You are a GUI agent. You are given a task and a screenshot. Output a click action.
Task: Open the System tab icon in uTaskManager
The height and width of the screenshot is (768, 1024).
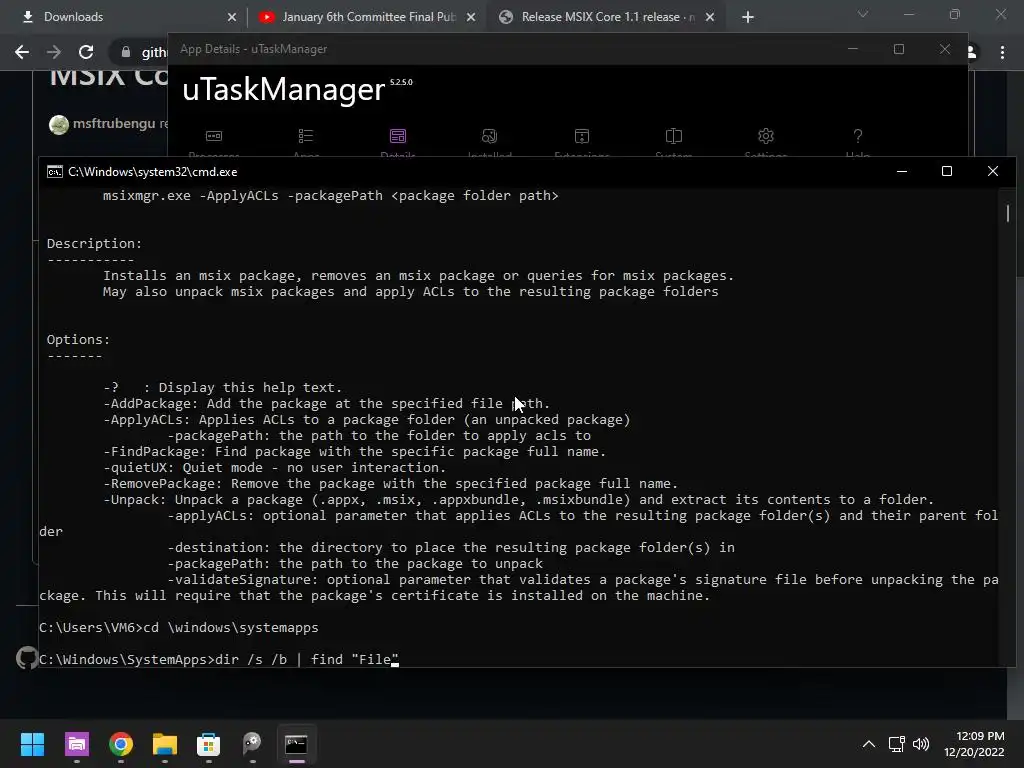click(674, 136)
